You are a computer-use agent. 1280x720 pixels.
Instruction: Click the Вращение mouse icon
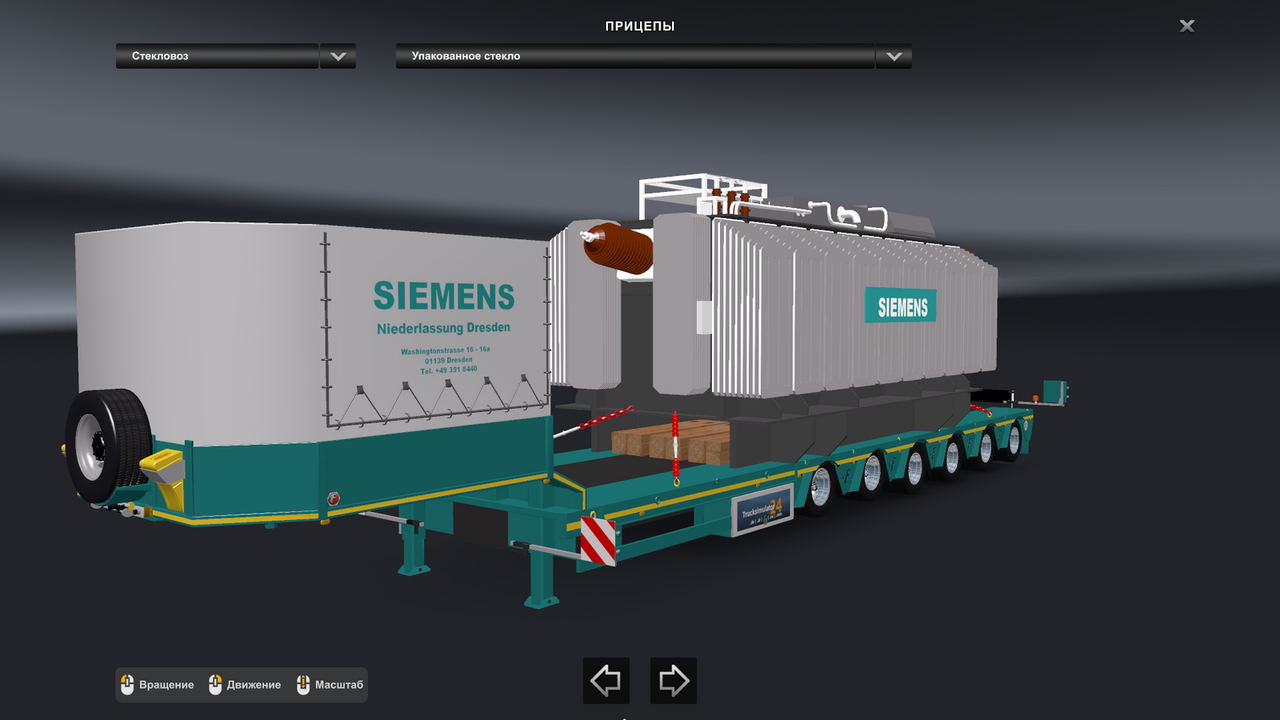tap(127, 685)
